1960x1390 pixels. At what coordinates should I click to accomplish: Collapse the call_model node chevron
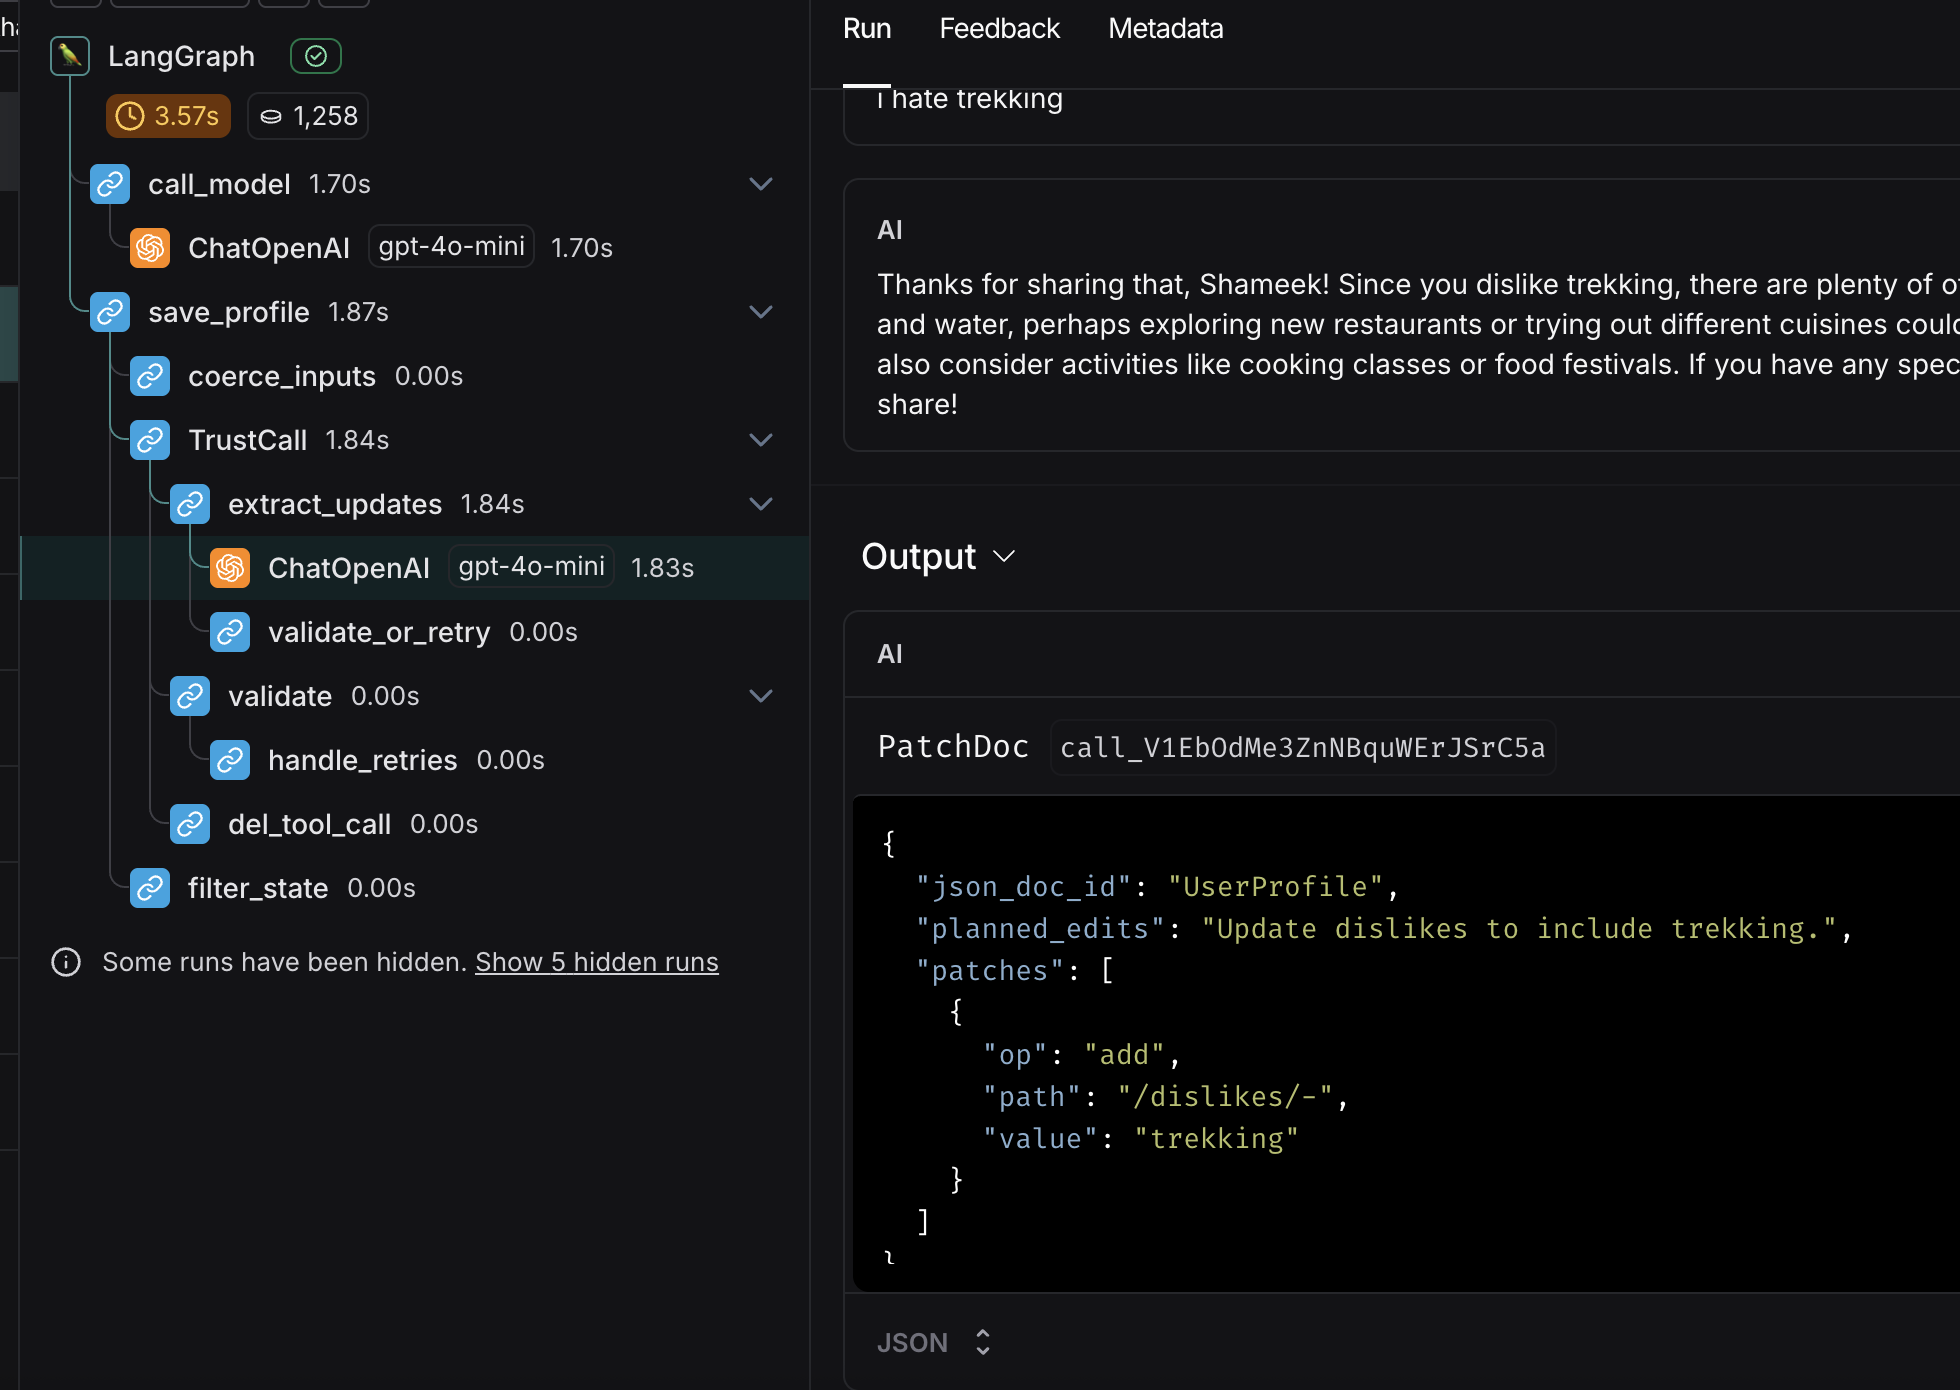point(761,184)
